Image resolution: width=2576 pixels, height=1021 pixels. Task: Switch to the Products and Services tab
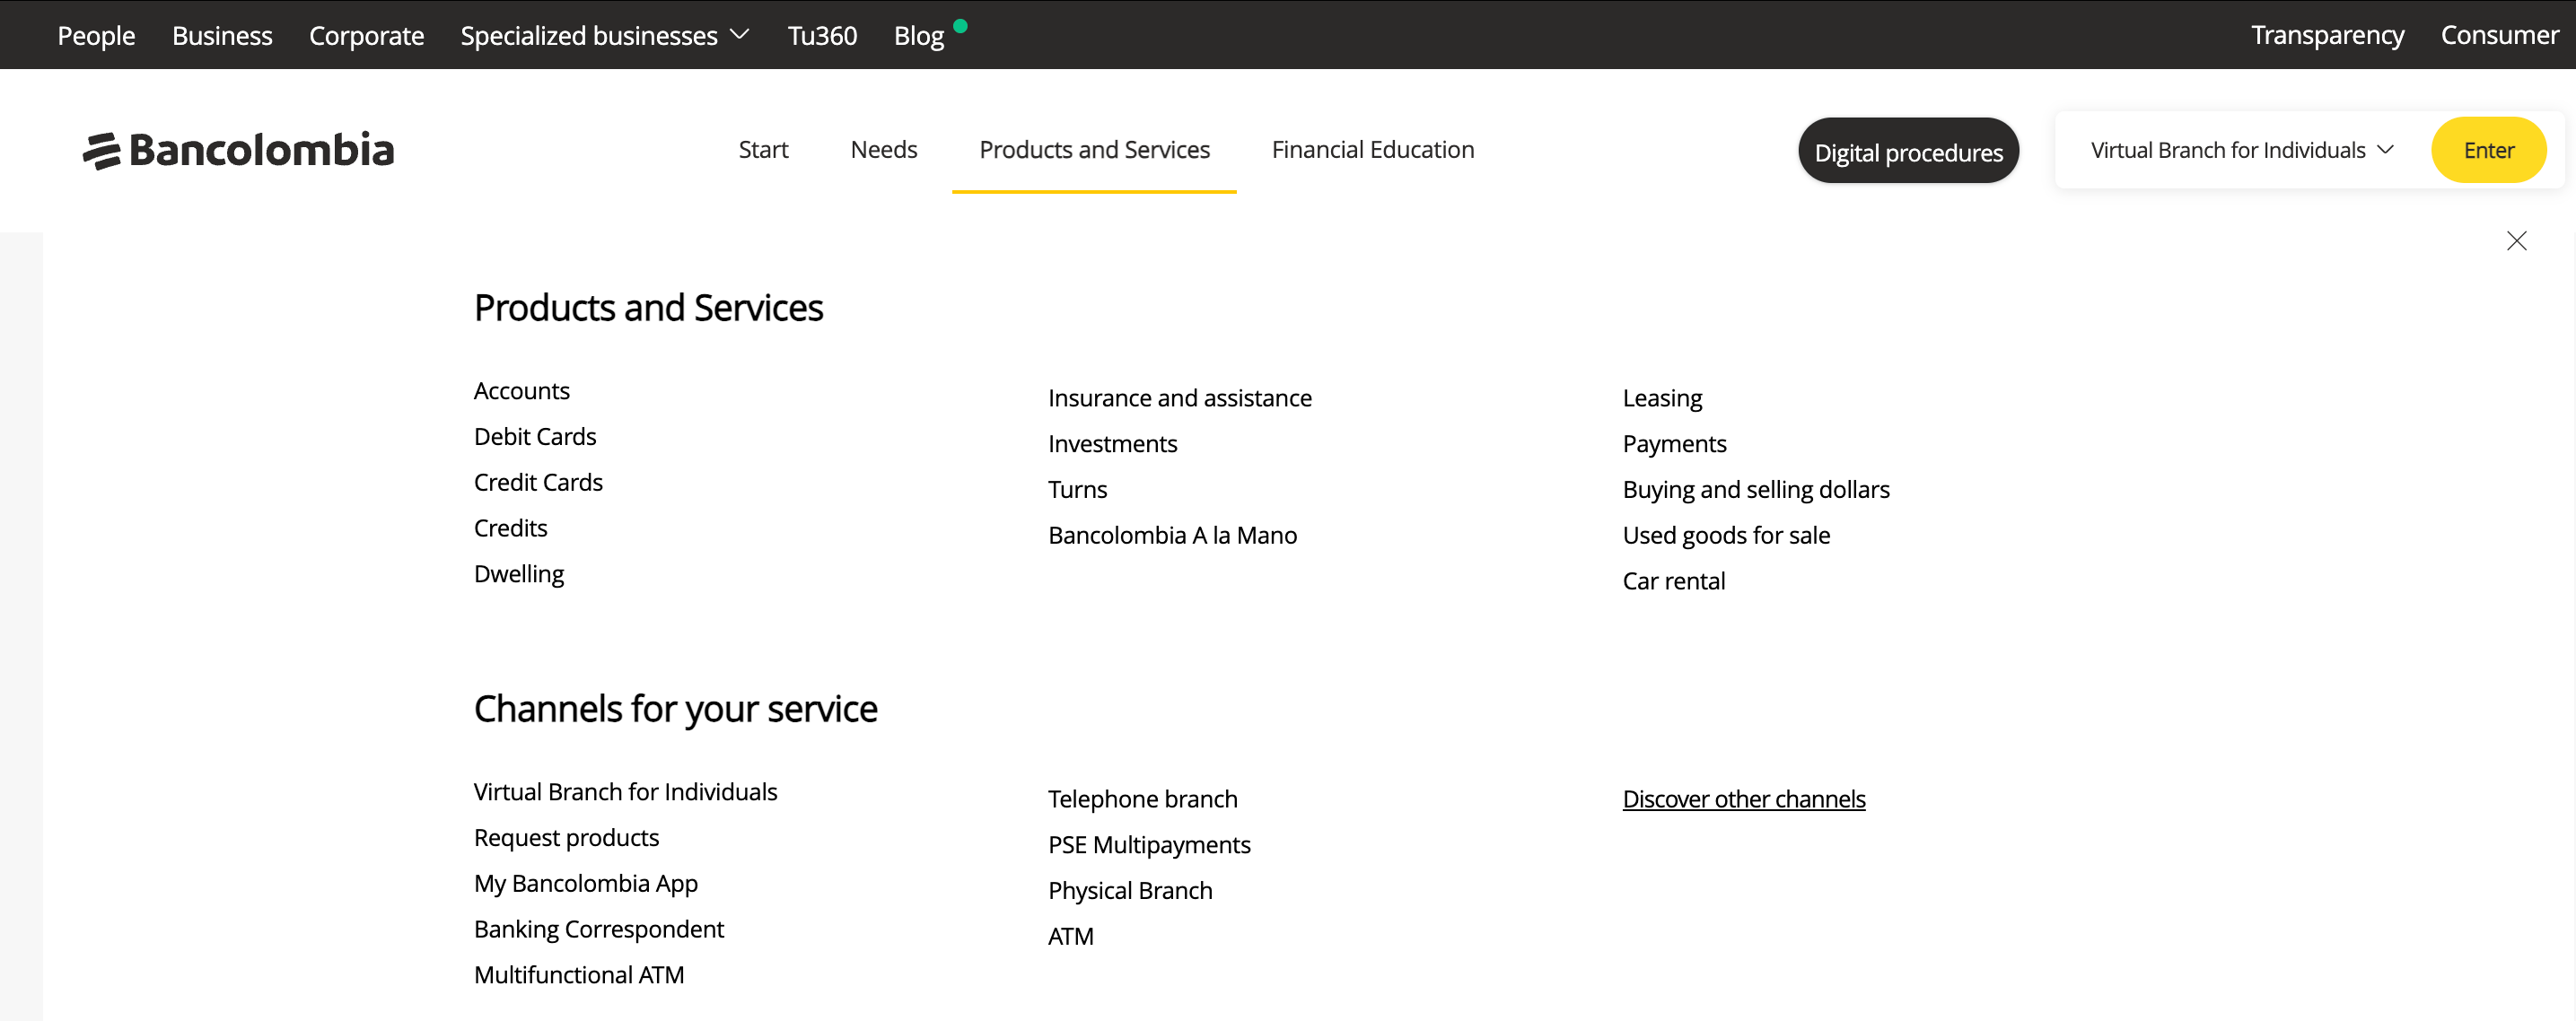pos(1094,149)
